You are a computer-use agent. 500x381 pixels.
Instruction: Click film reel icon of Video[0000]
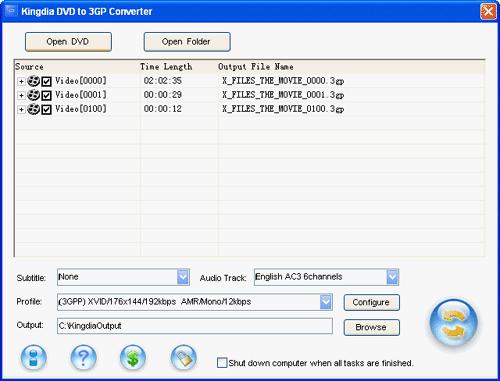pos(33,81)
